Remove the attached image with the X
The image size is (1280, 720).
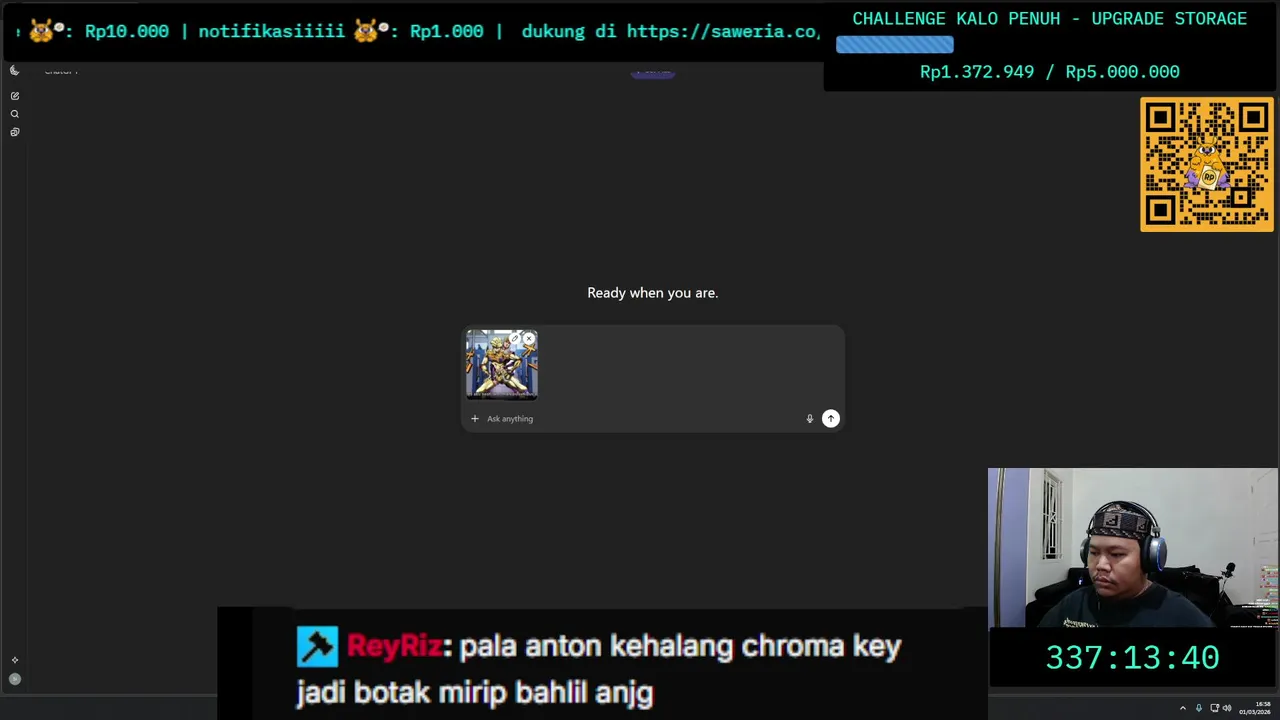[x=529, y=339]
